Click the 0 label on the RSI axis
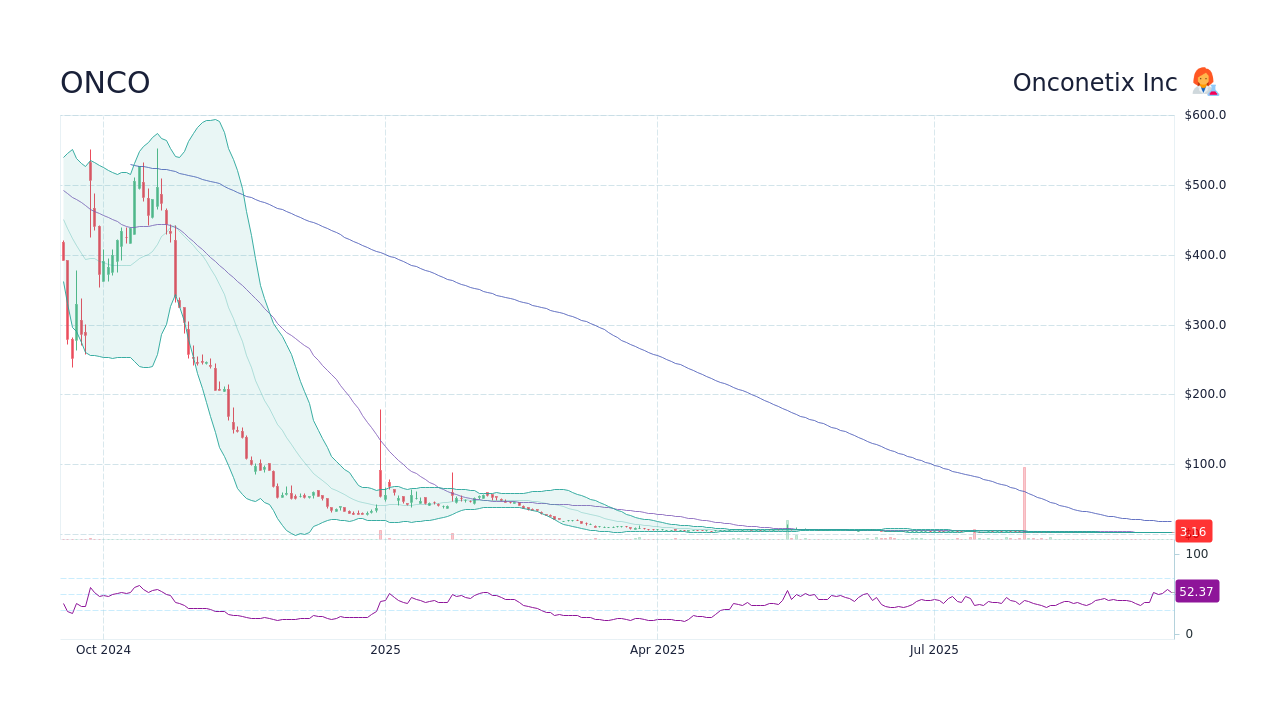The height and width of the screenshot is (720, 1280). pyautogui.click(x=1187, y=632)
